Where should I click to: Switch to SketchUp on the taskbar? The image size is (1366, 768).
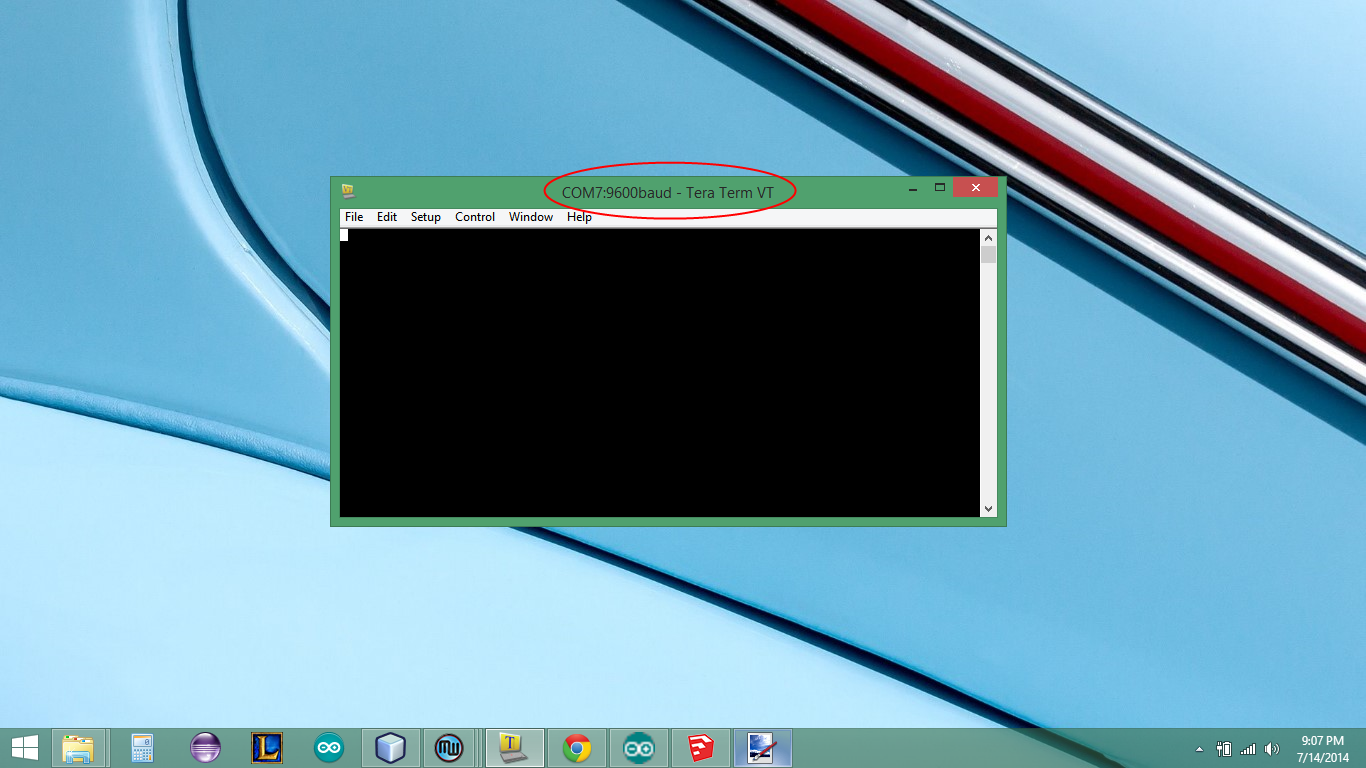(x=701, y=748)
